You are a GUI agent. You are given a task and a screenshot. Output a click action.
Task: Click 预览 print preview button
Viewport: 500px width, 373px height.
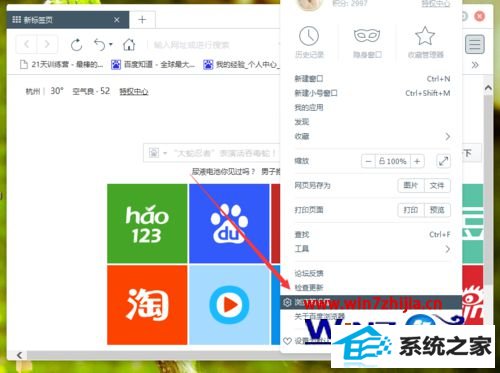[437, 210]
